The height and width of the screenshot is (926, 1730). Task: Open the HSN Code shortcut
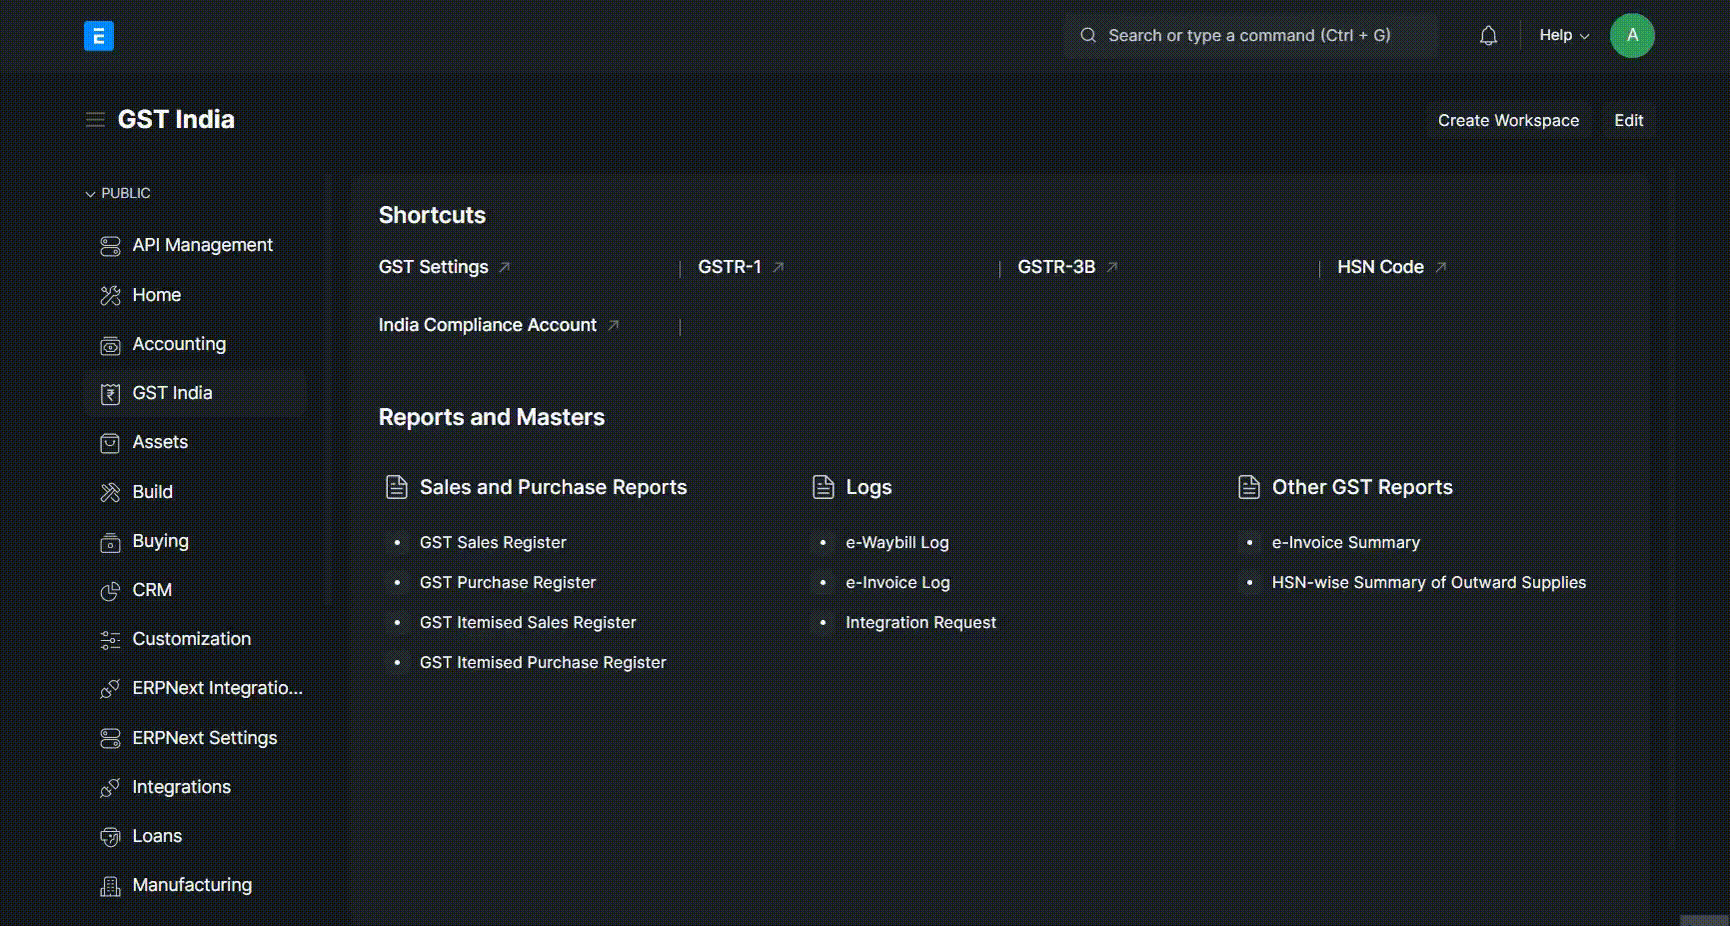tap(1380, 267)
